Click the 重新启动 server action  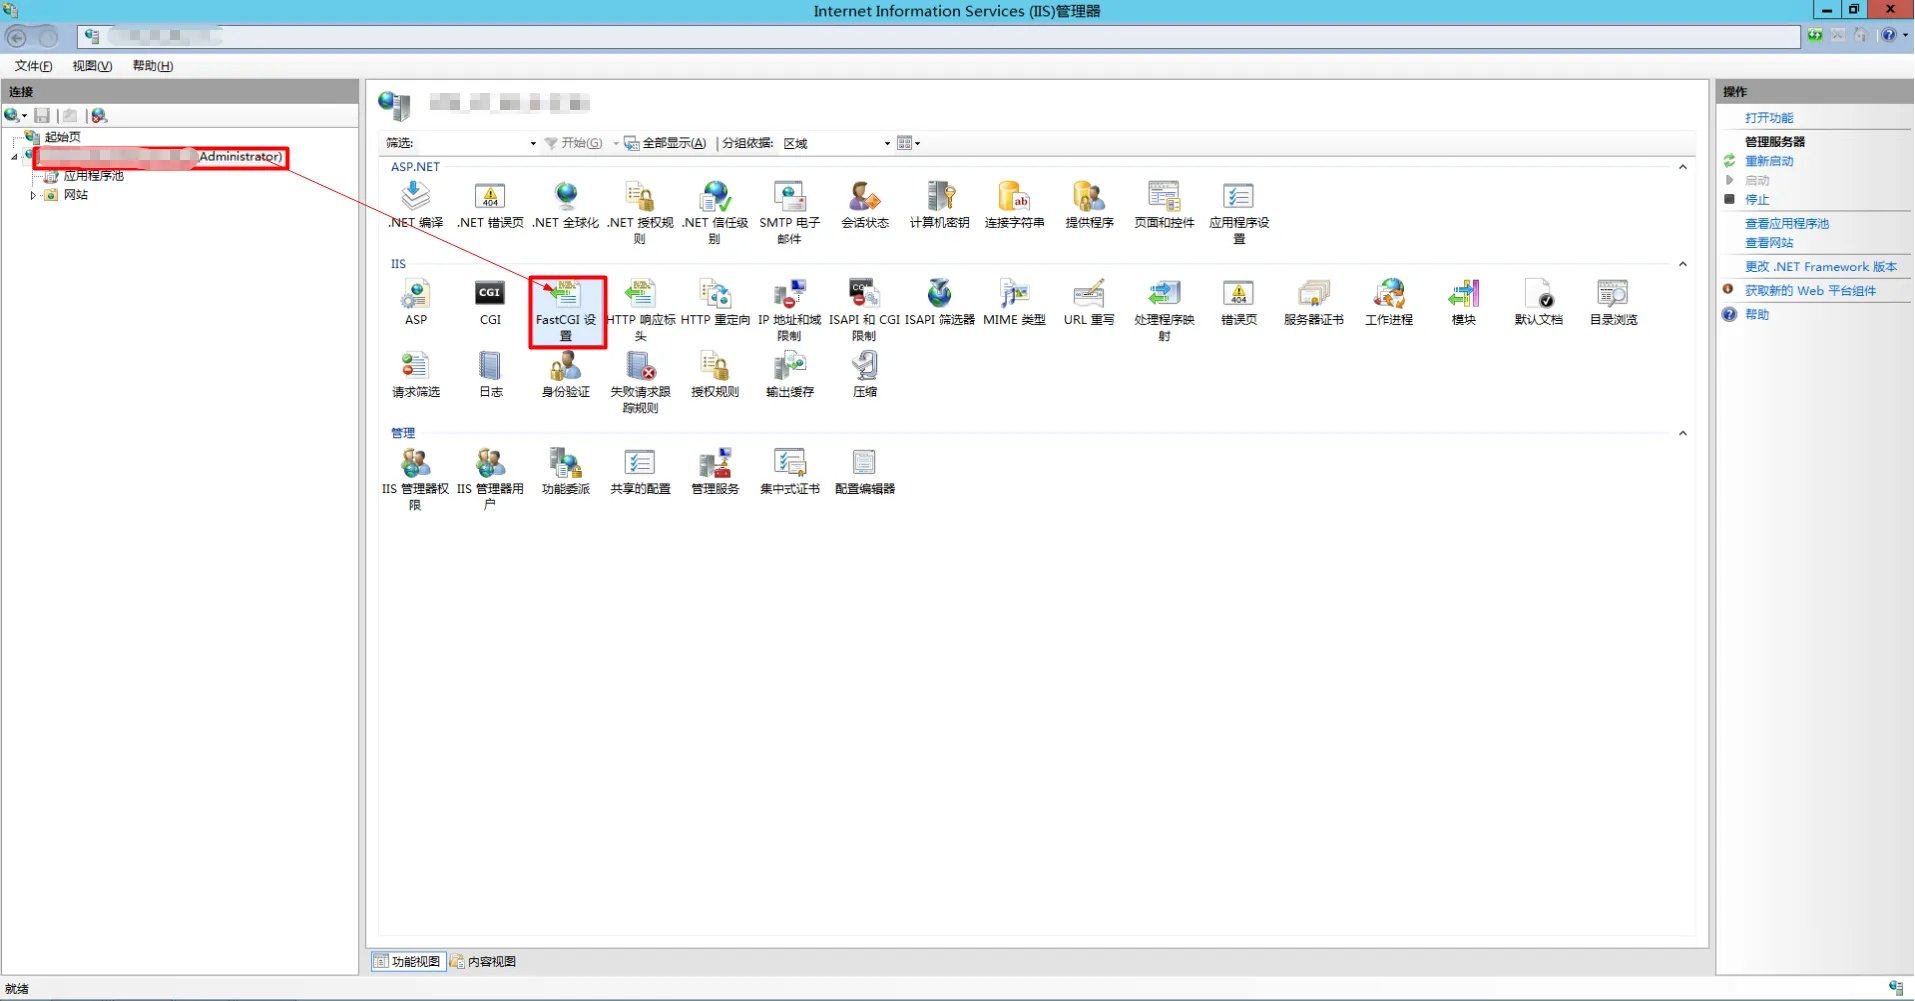click(x=1769, y=161)
